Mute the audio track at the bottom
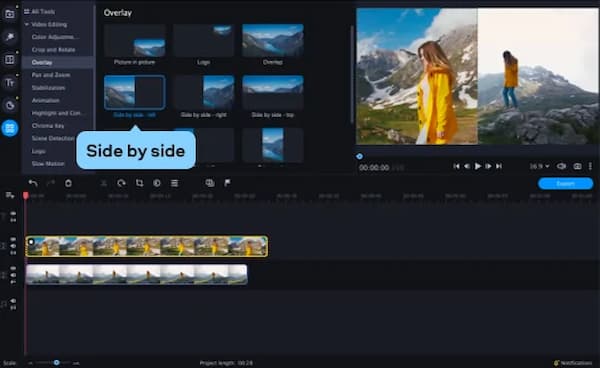 (13, 301)
